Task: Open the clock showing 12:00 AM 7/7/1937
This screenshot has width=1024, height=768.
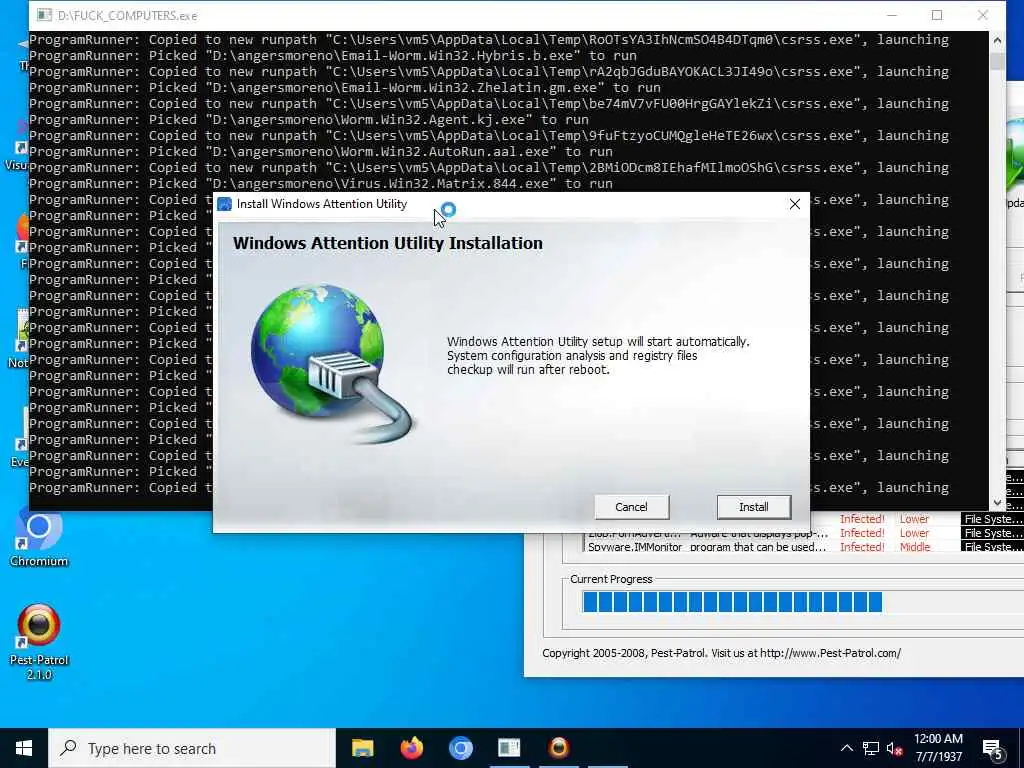Action: (938, 748)
